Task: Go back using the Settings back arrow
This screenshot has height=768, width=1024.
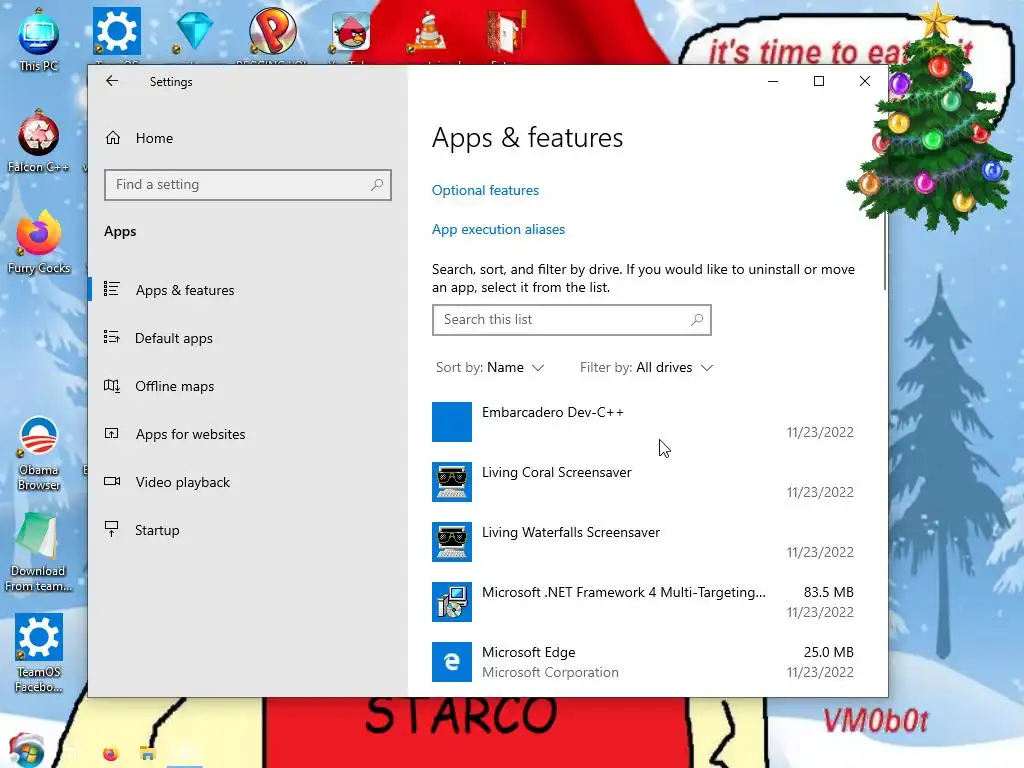Action: pos(112,81)
